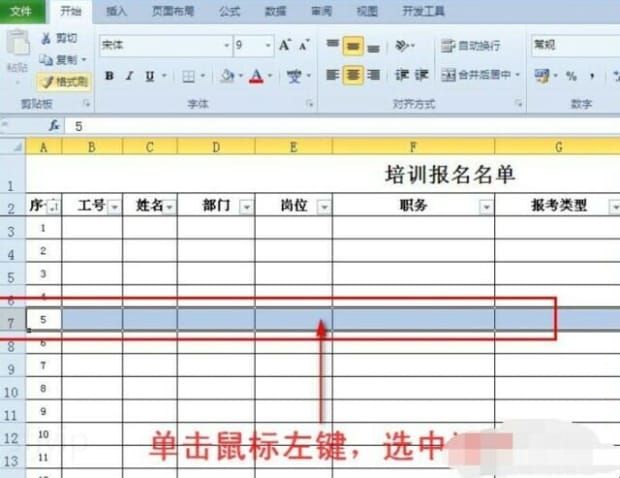Open fill color dropdown arrow

pyautogui.click(x=240, y=76)
